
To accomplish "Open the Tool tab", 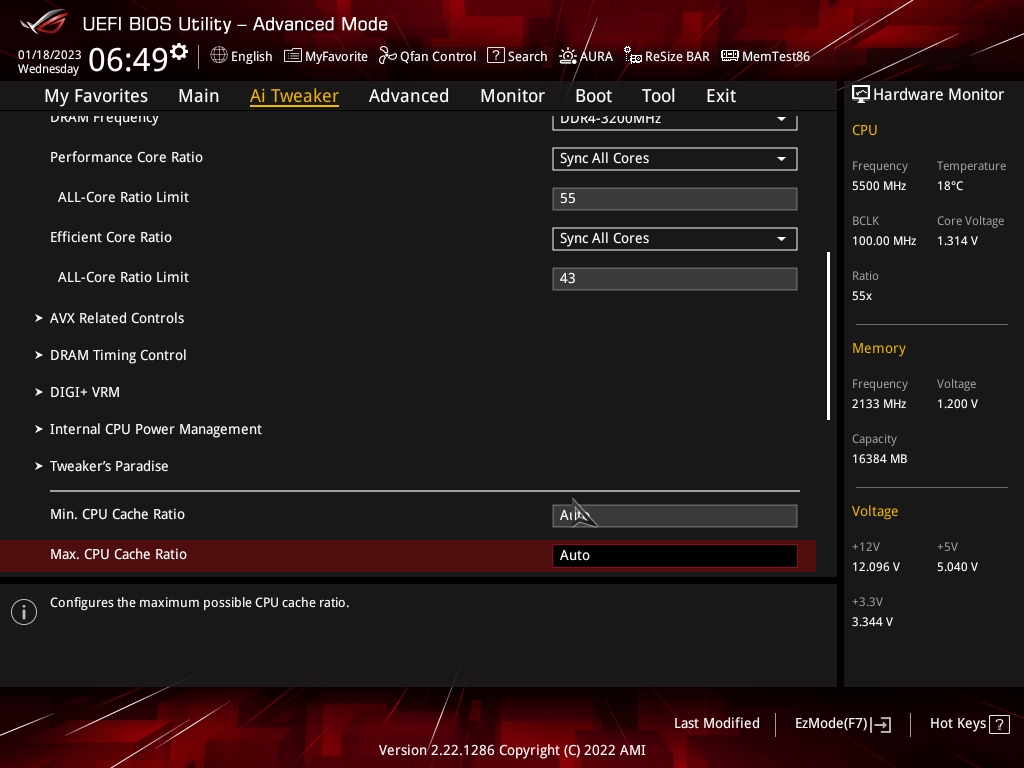I will tap(658, 96).
